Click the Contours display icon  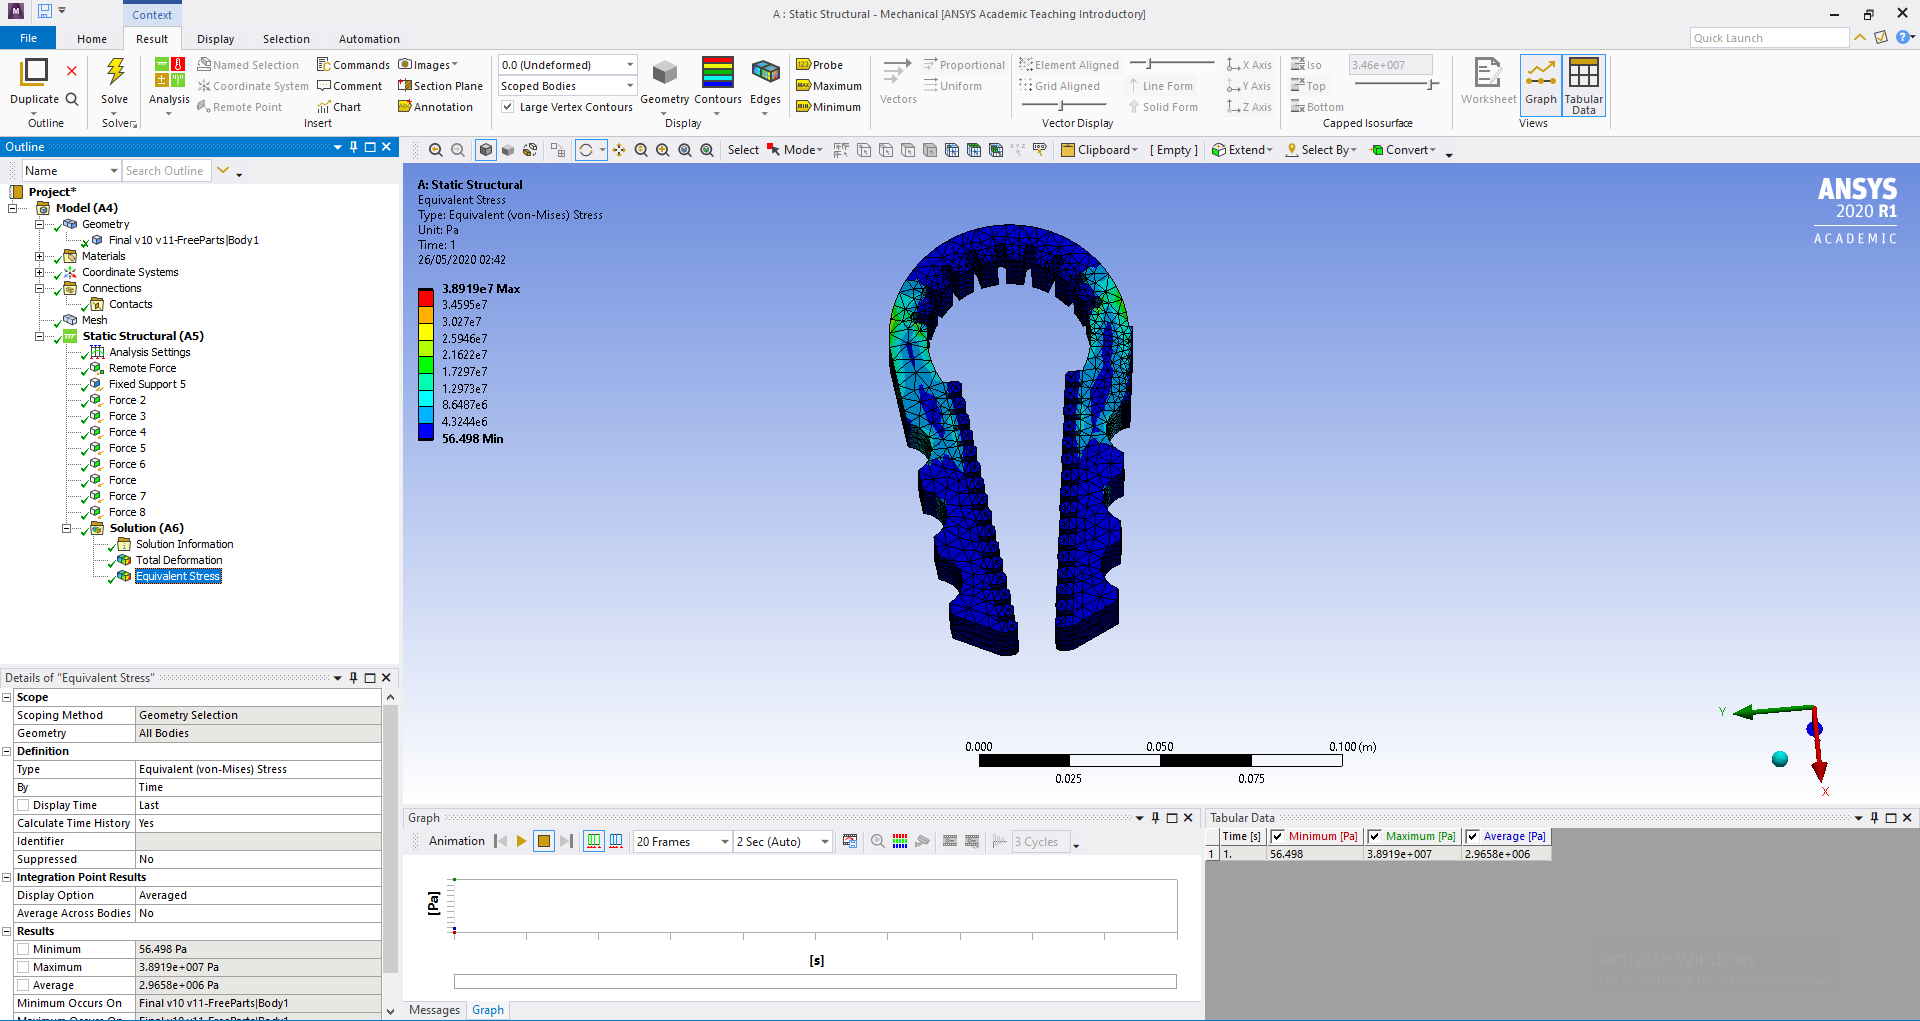(717, 73)
